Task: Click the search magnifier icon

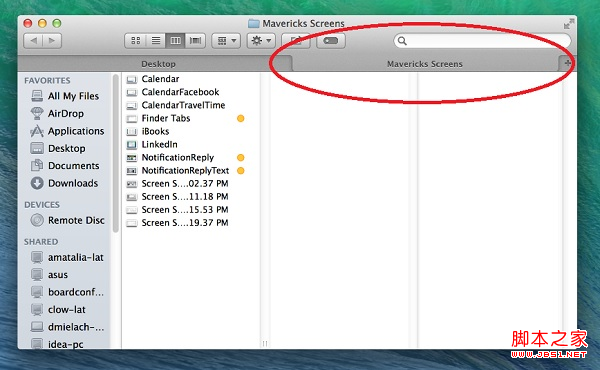Action: click(x=402, y=41)
